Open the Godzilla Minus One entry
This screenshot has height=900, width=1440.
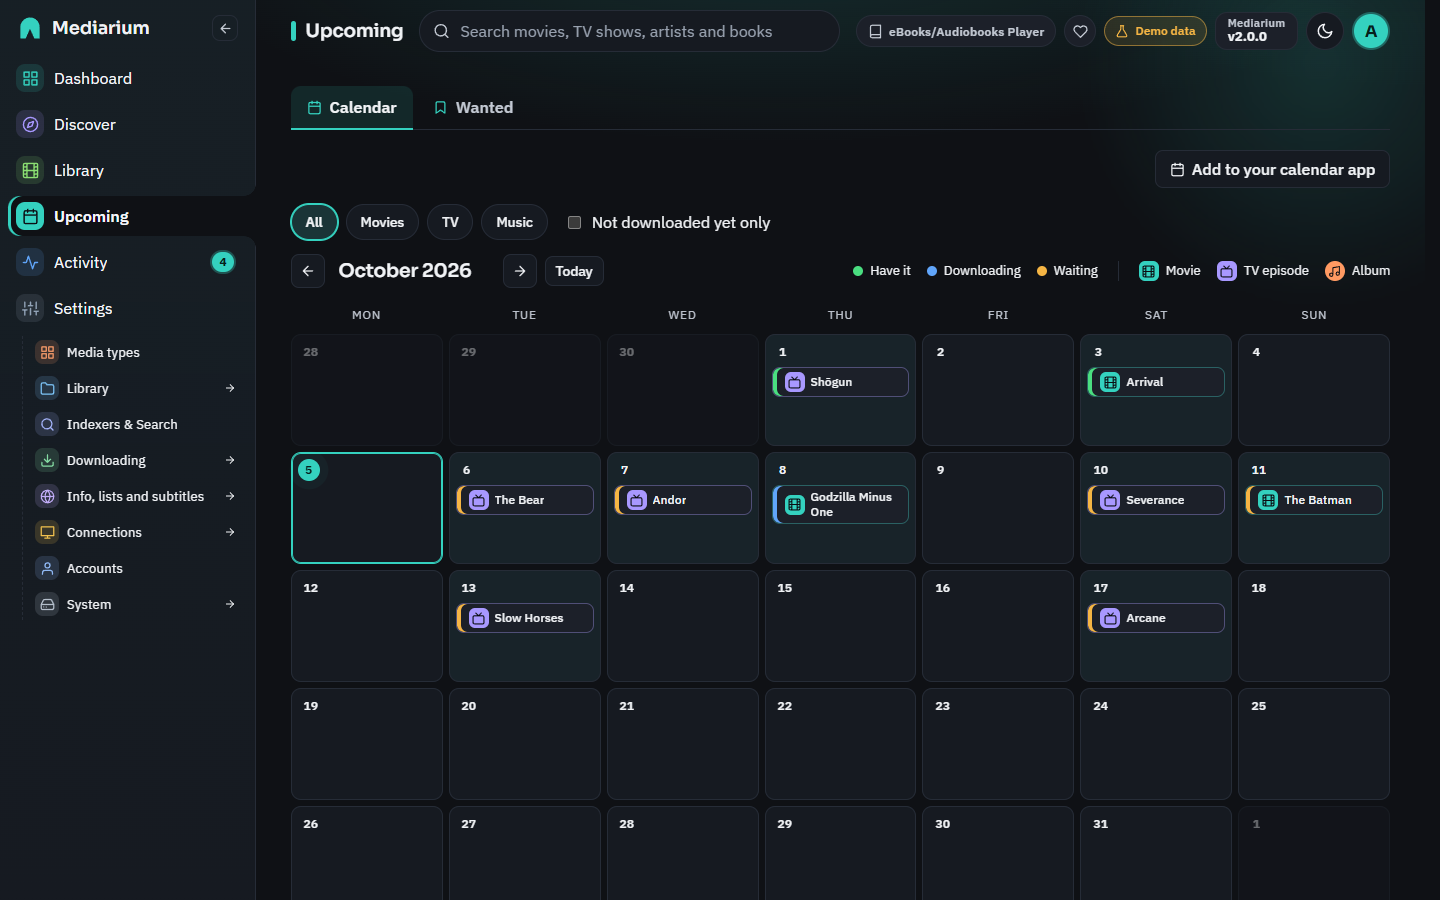[841, 504]
